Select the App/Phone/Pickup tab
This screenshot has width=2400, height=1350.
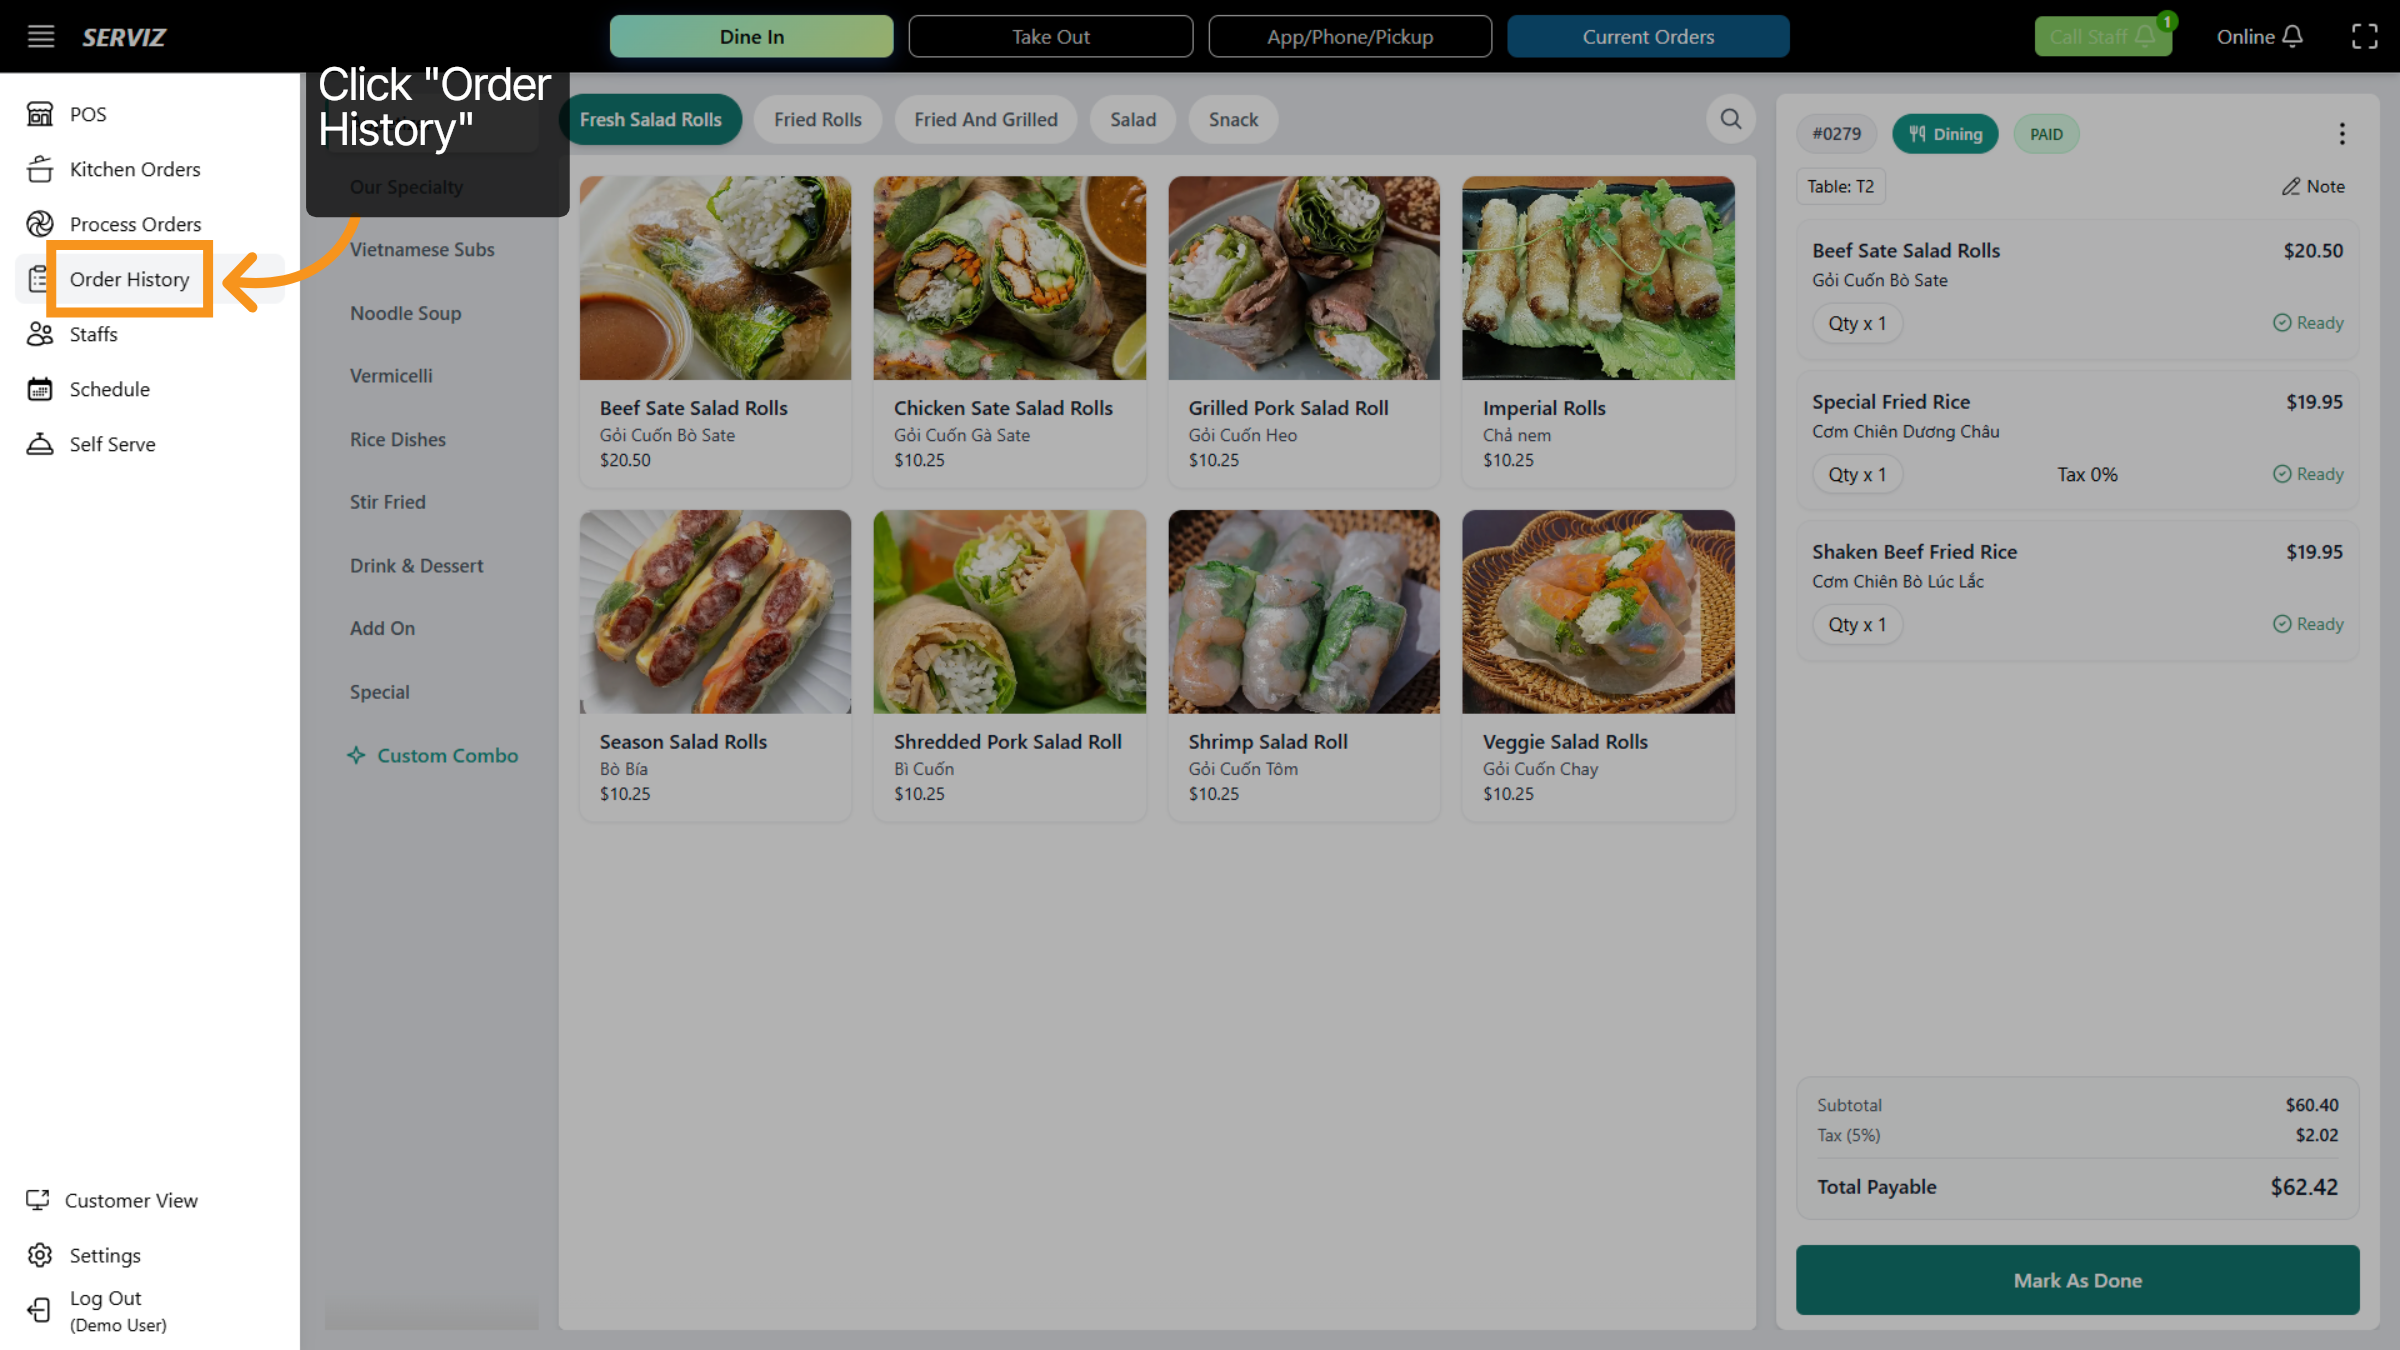pyautogui.click(x=1350, y=36)
